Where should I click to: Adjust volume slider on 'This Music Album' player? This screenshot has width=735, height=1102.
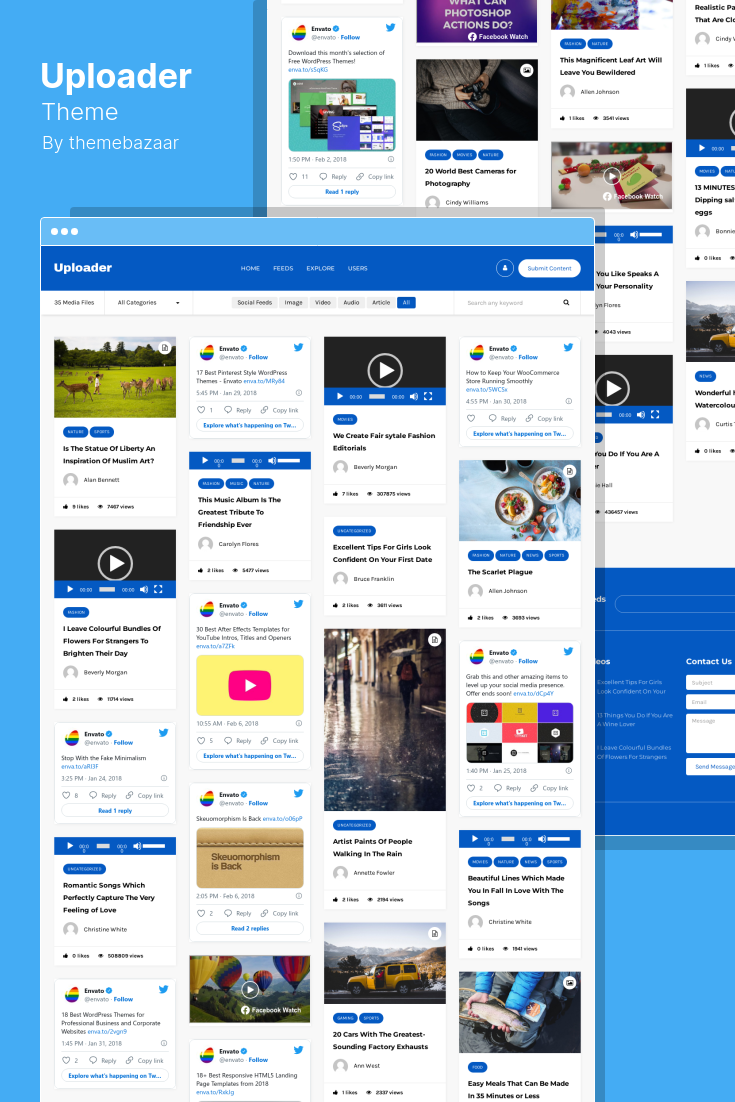[290, 461]
